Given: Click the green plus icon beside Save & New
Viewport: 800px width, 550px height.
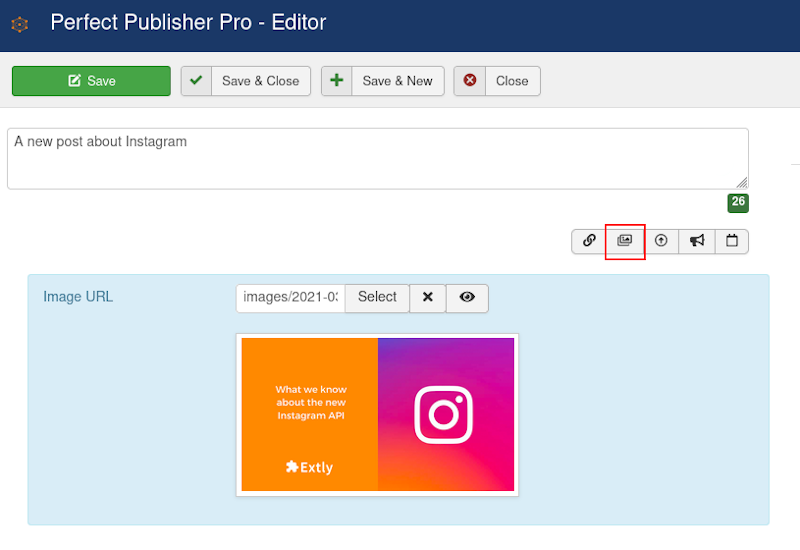Looking at the screenshot, I should (x=337, y=80).
